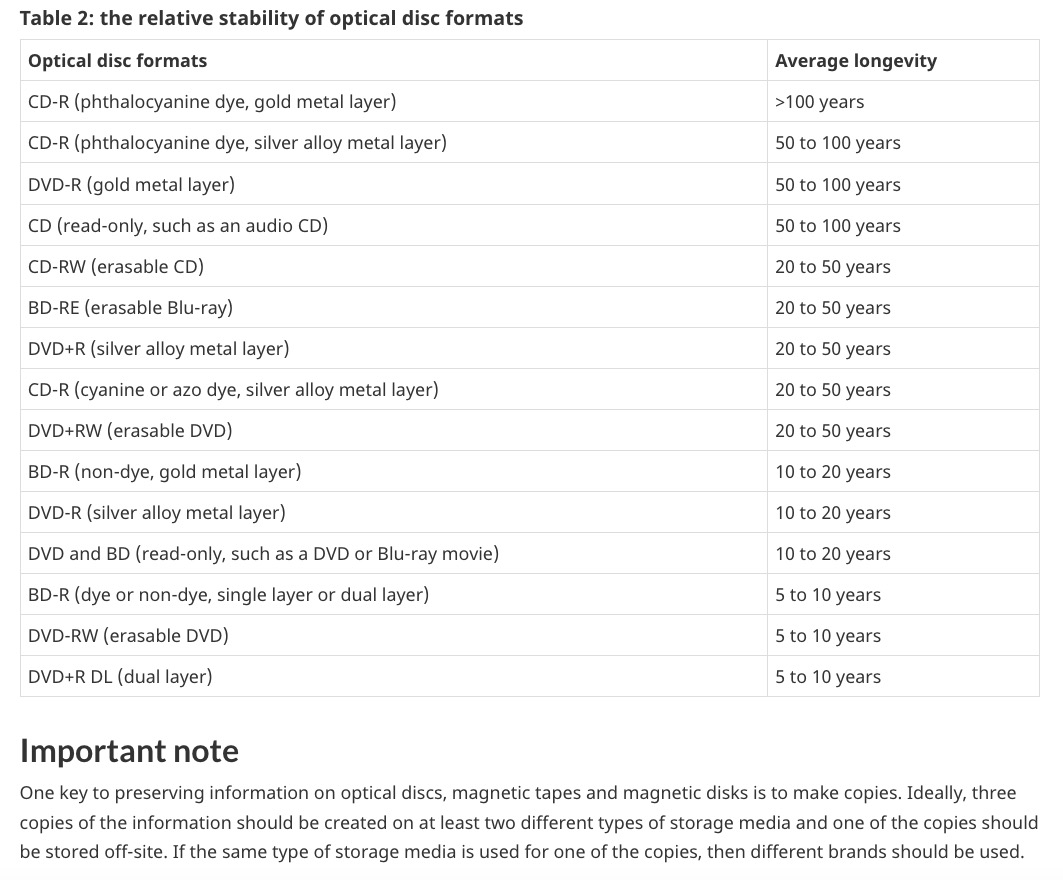Select the DVD and BD read-only row
1063x880 pixels.
[x=529, y=554]
